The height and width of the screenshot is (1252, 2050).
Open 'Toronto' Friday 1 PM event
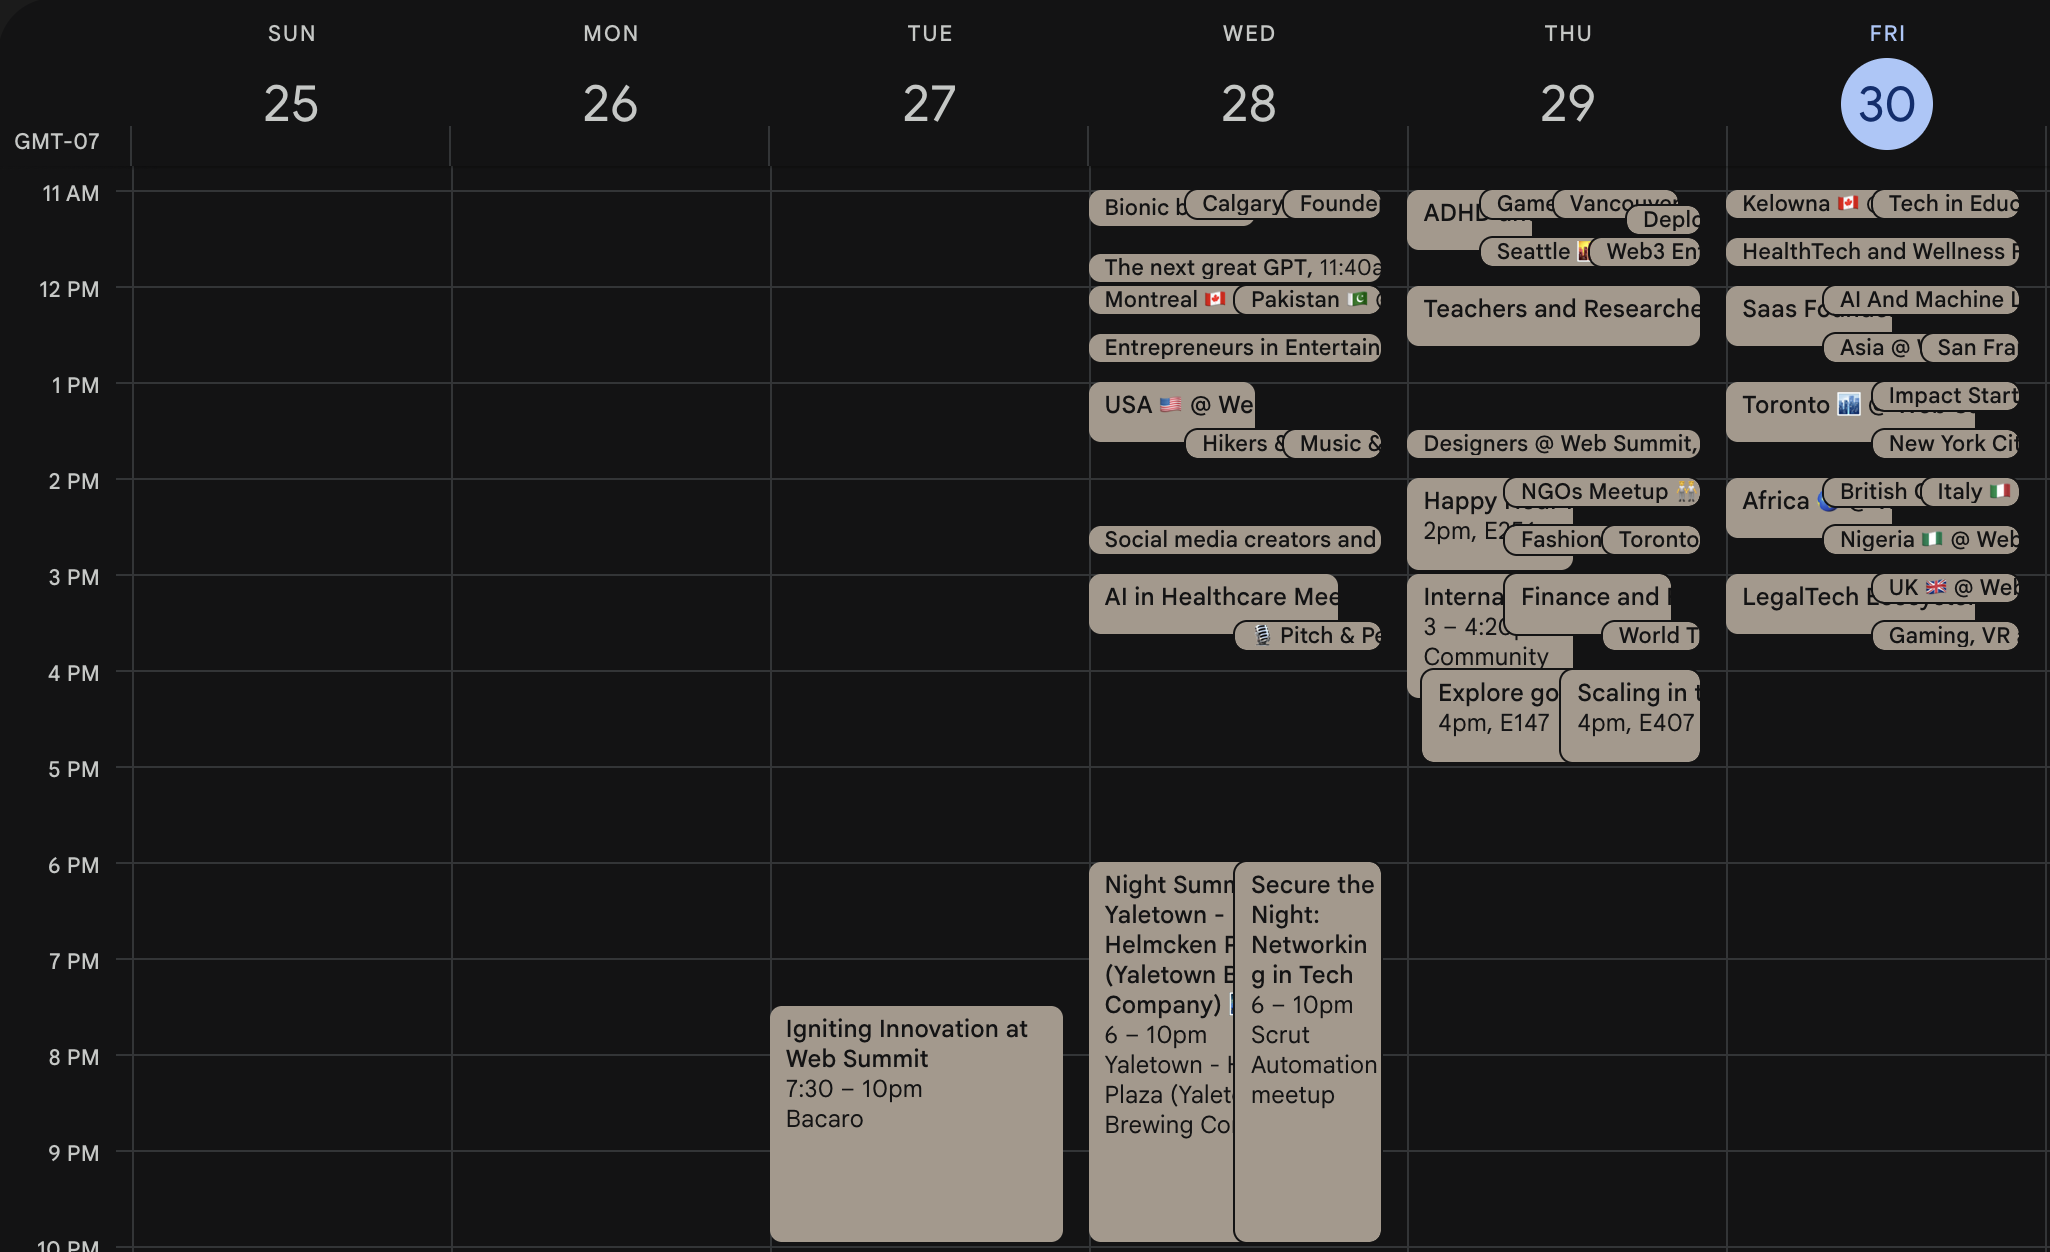(1798, 410)
